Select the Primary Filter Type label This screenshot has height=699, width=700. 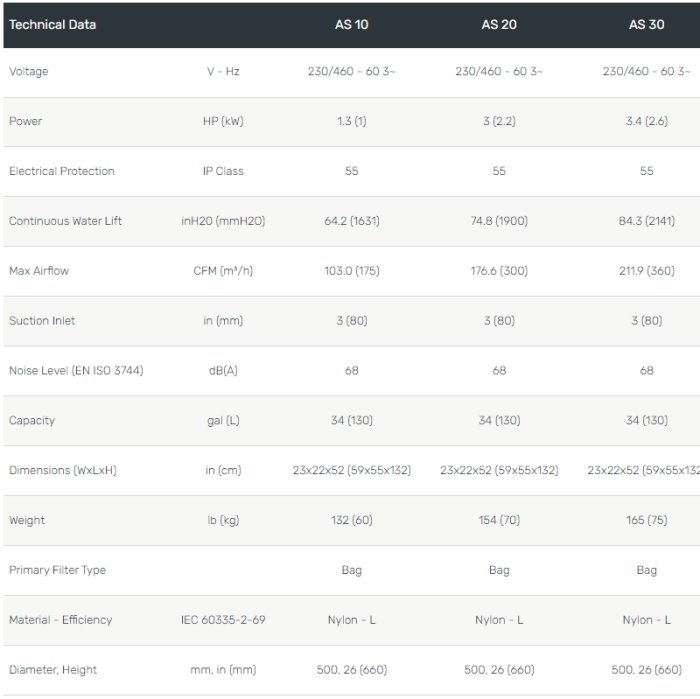[57, 570]
